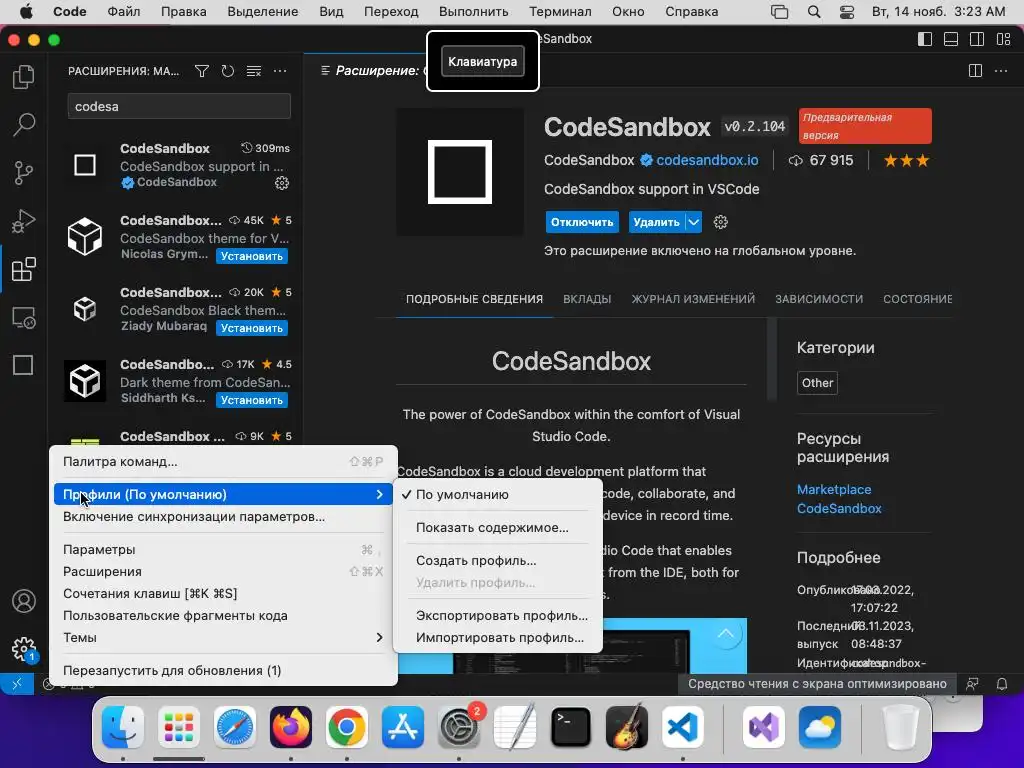Viewport: 1024px width, 768px height.
Task: Select the По умолчанию profile
Action: (497, 494)
